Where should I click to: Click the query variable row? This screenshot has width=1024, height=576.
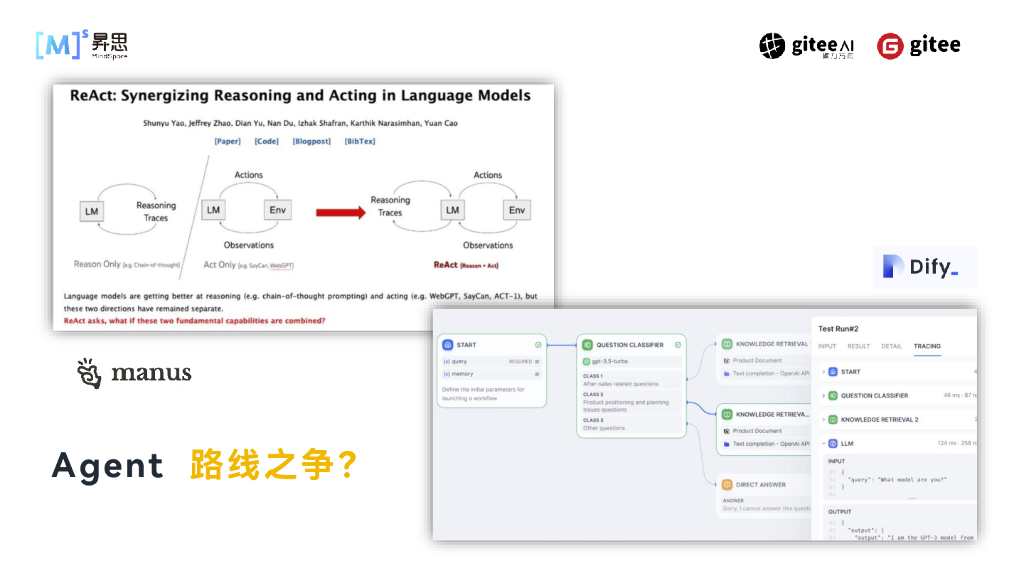click(x=492, y=361)
